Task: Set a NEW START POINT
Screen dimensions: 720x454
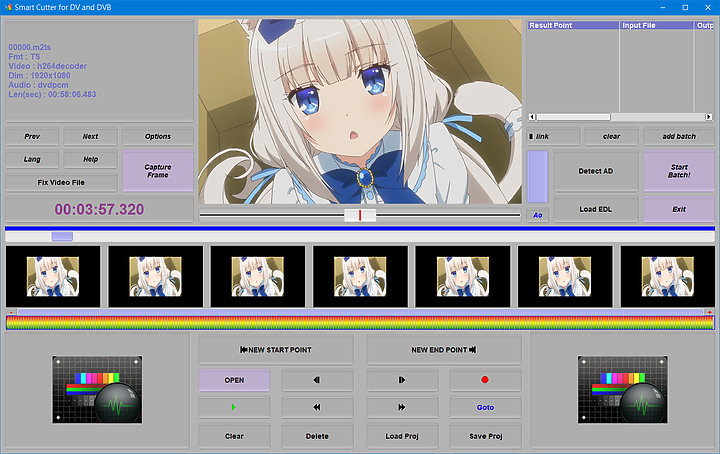Action: coord(276,350)
